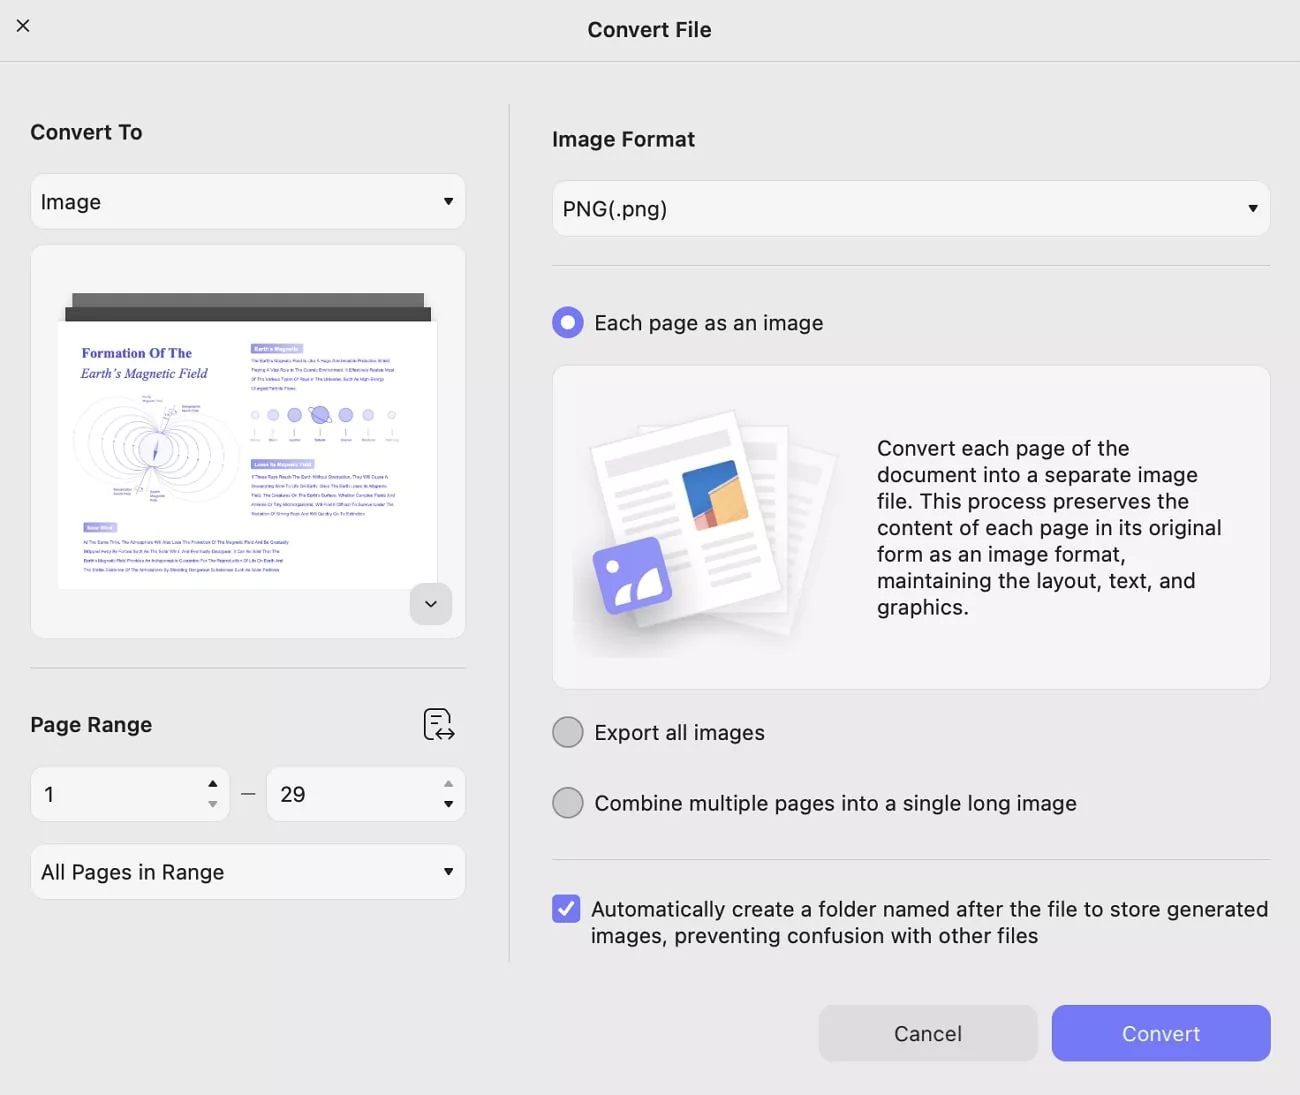Open the Image Format dropdown showing PNG(.png)

910,208
